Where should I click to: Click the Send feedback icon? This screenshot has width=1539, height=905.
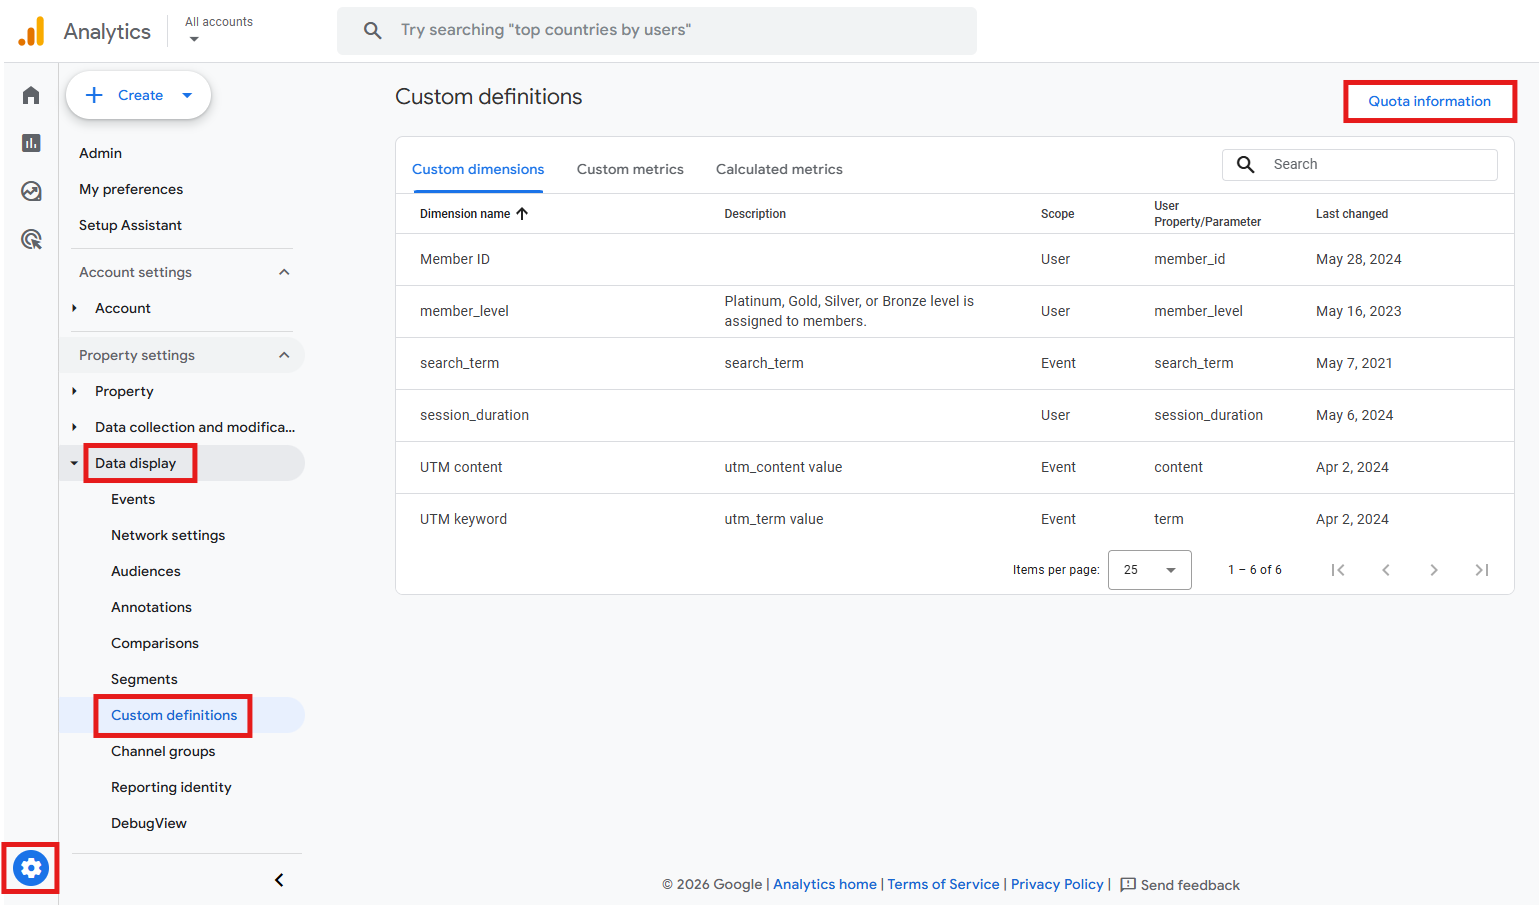click(1128, 885)
